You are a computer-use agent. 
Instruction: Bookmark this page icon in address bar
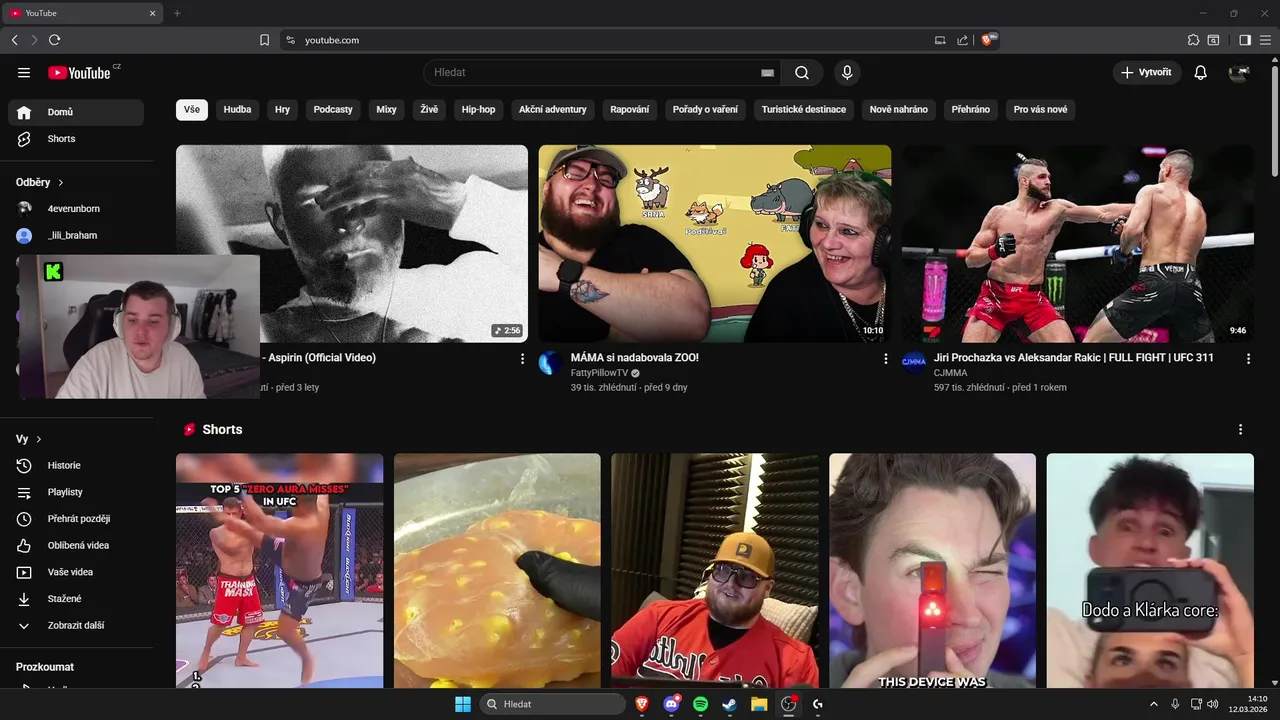[264, 40]
